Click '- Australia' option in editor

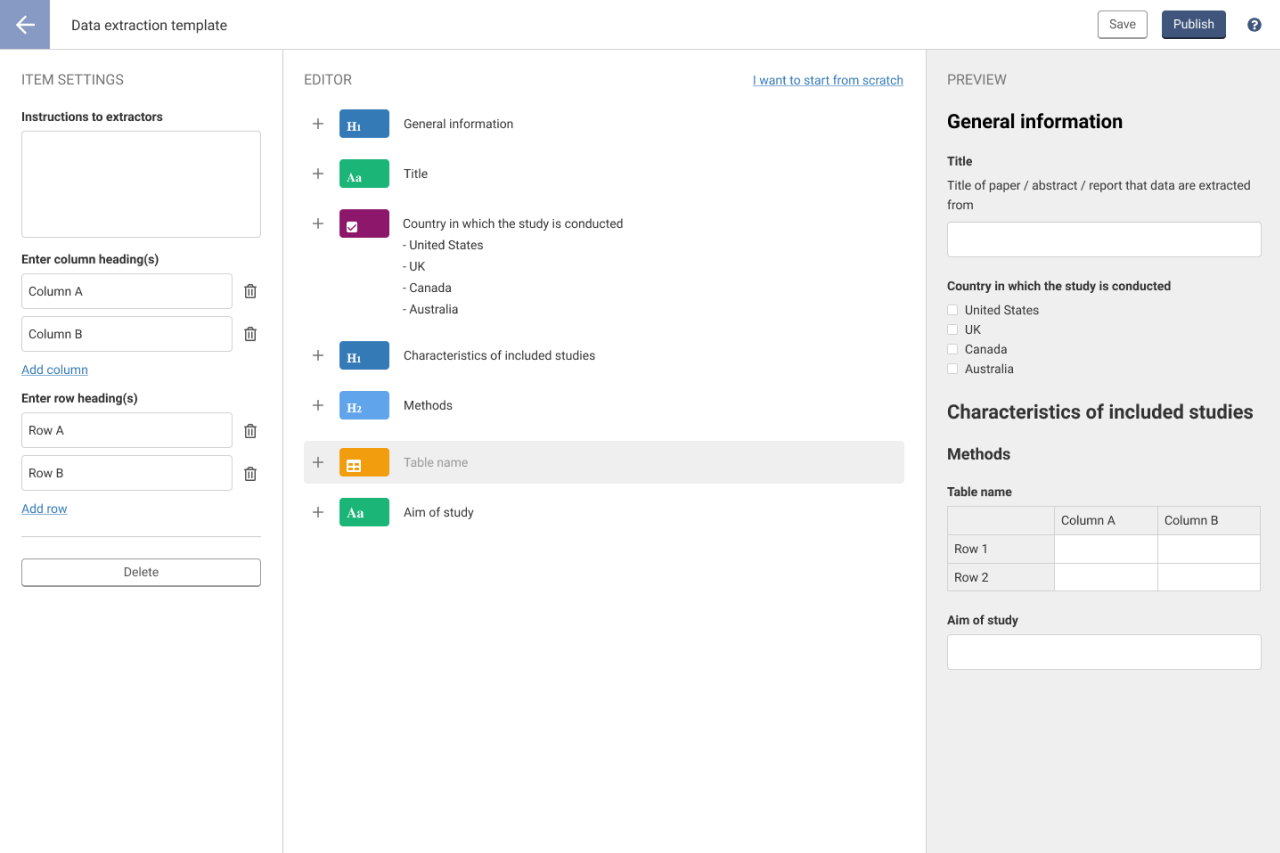tap(430, 310)
